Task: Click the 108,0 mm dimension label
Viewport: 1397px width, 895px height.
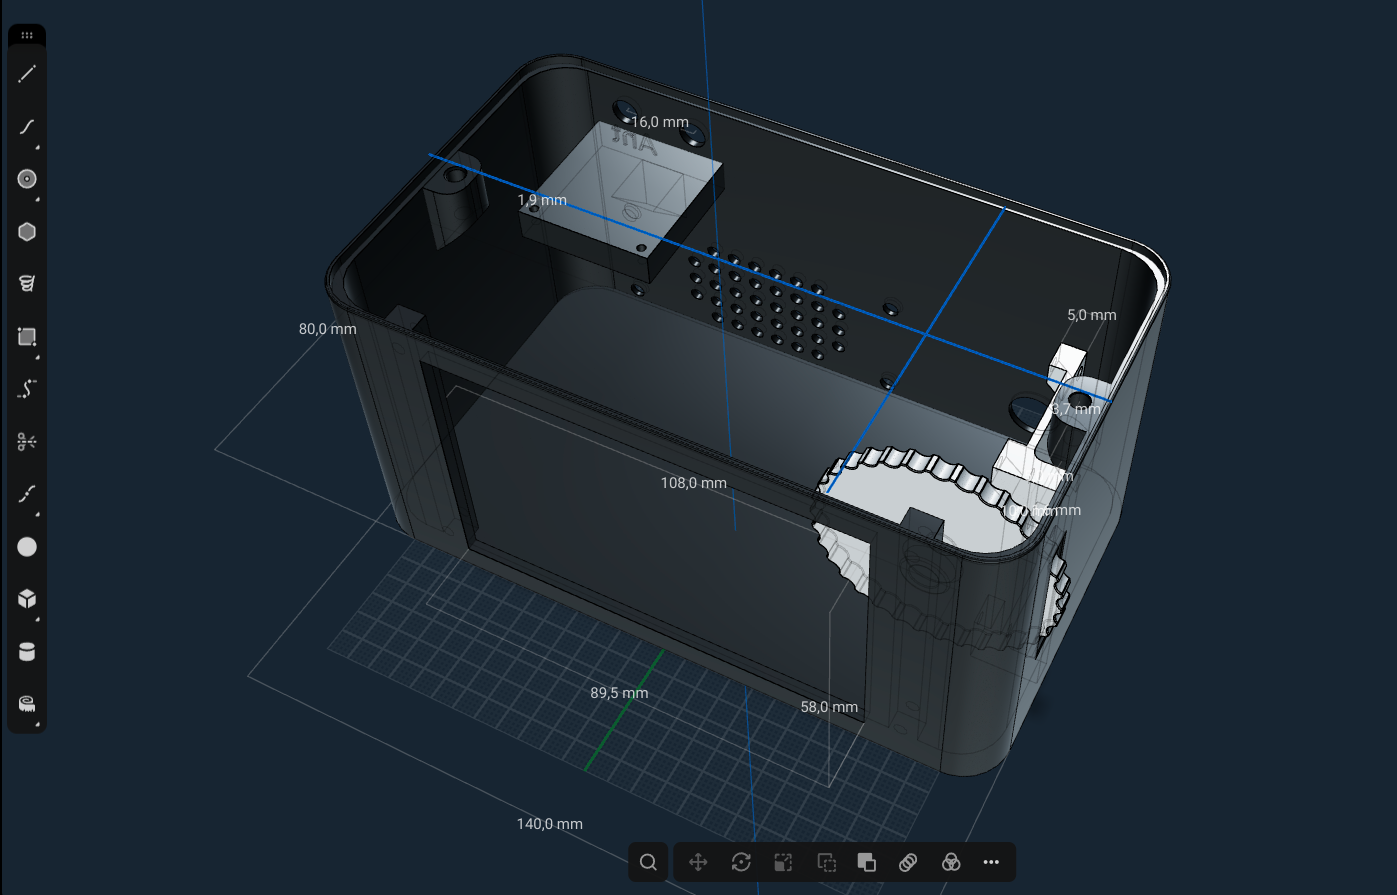Action: (x=693, y=483)
